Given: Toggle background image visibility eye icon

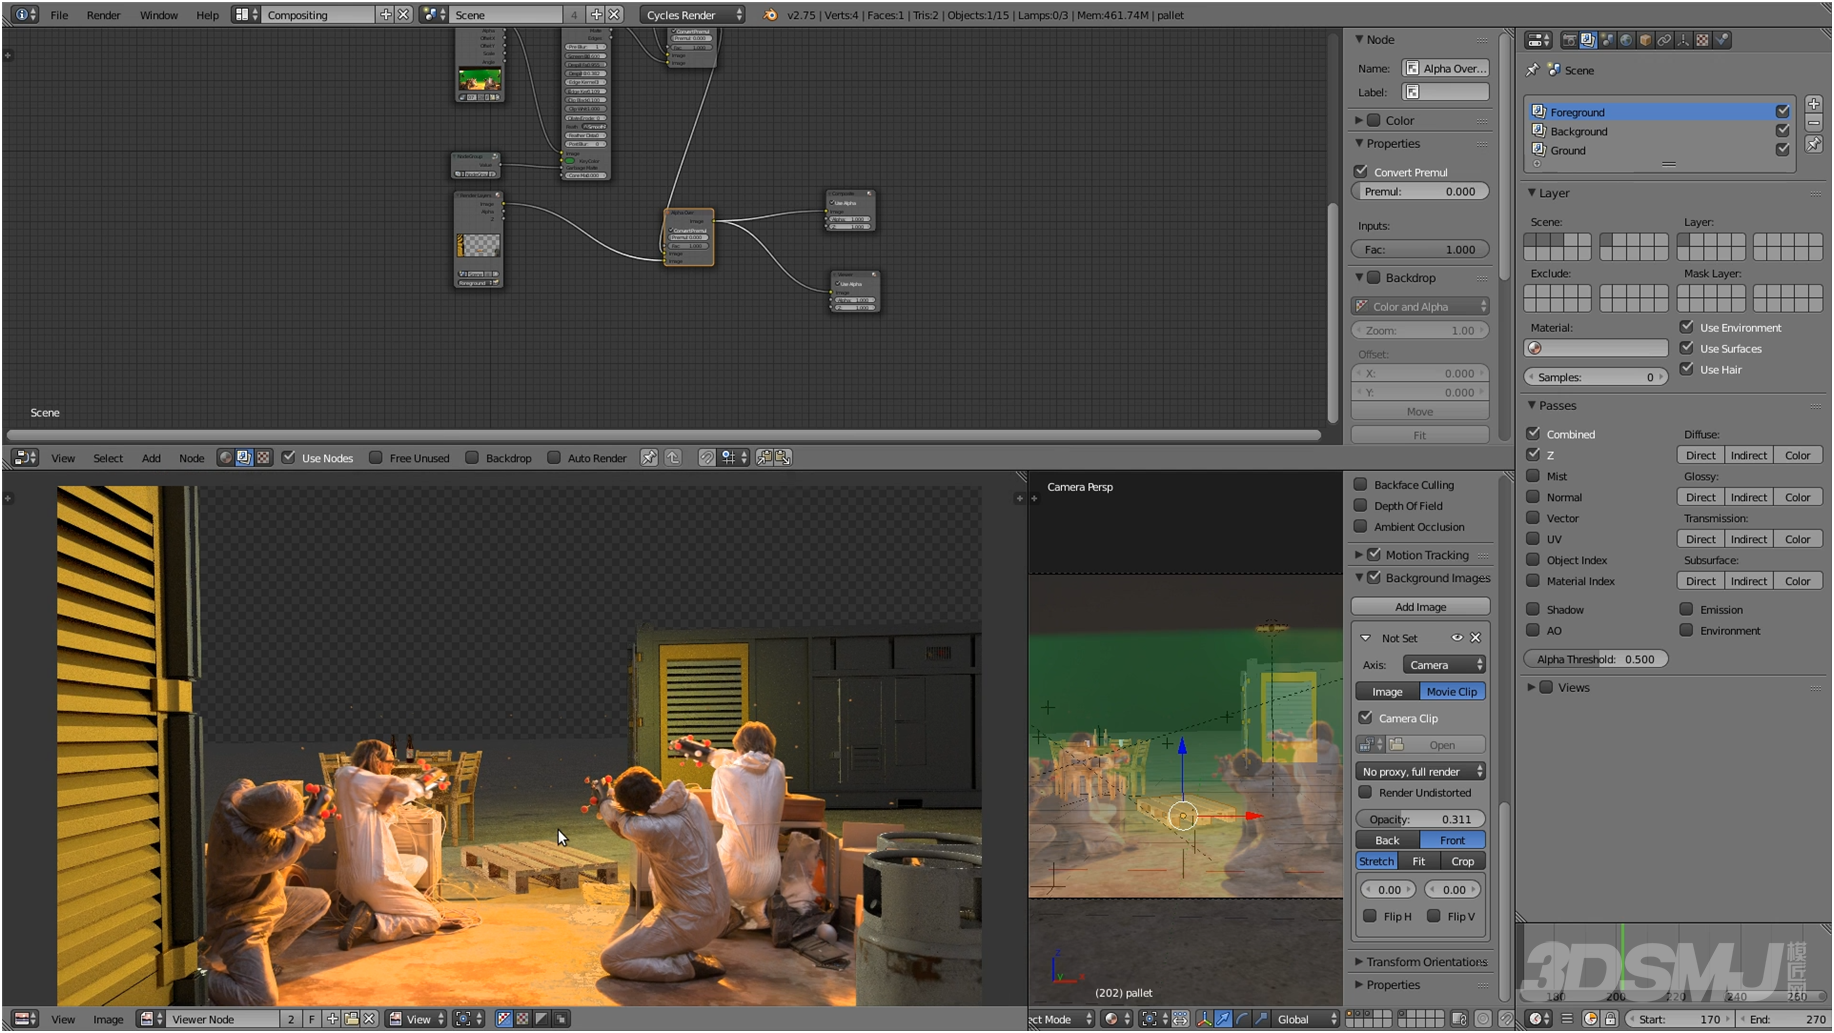Looking at the screenshot, I should tap(1457, 638).
